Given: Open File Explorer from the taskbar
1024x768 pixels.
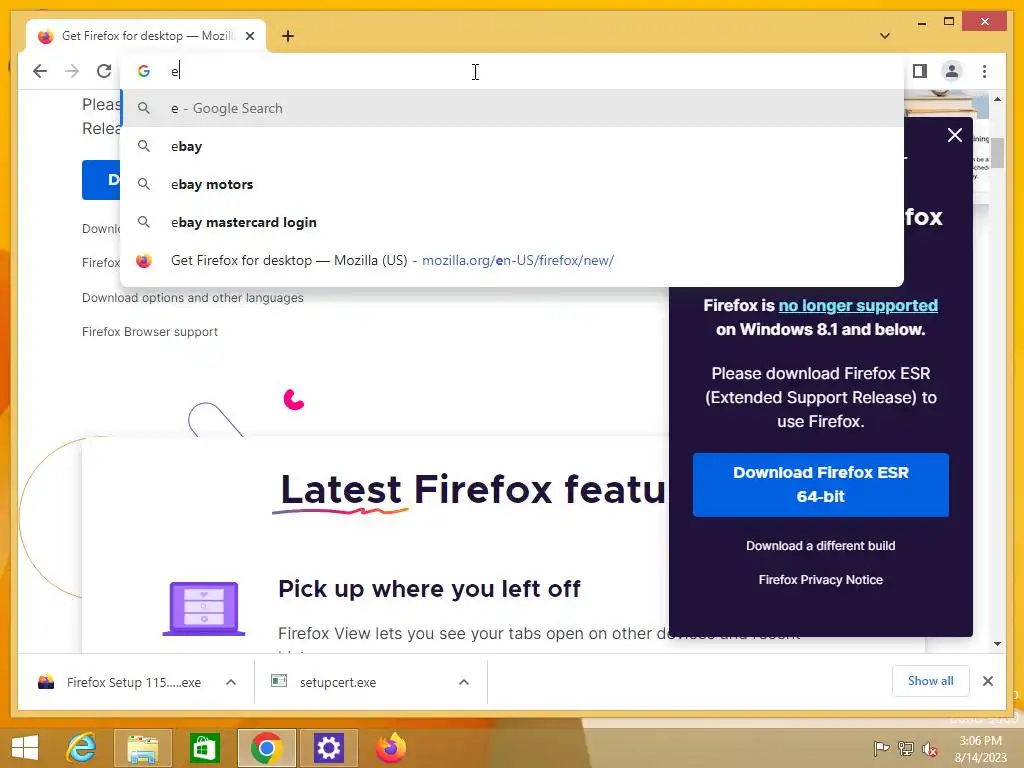Looking at the screenshot, I should pos(143,748).
